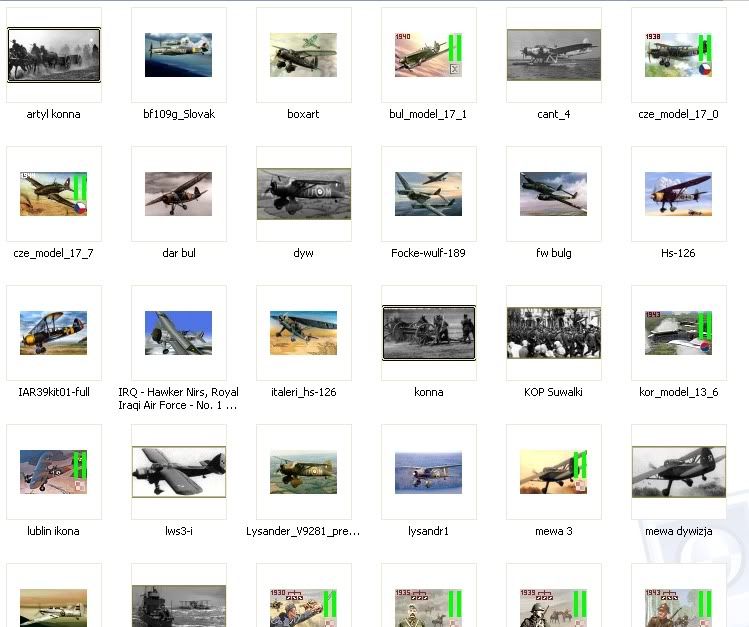Click the label 'IRQ - Hawker Nirs, Royal Iraqi Air Force'
Screen dimensions: 749x627
(178, 399)
